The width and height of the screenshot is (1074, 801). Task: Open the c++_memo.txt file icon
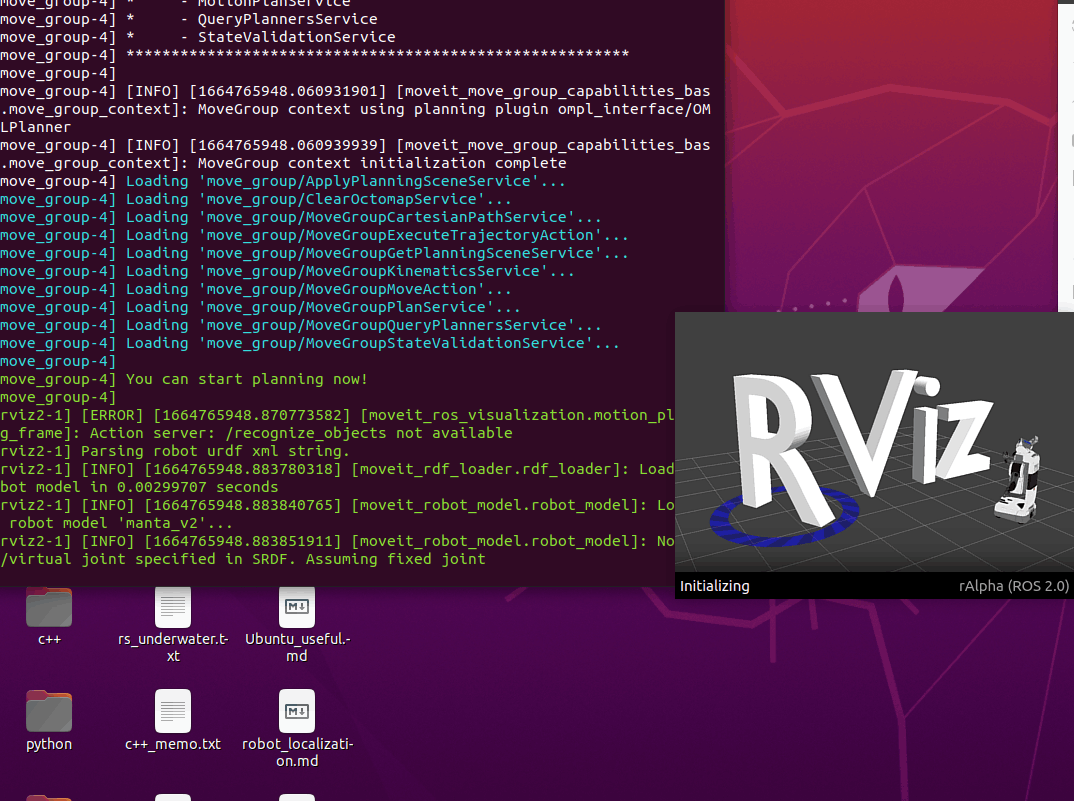tap(173, 711)
